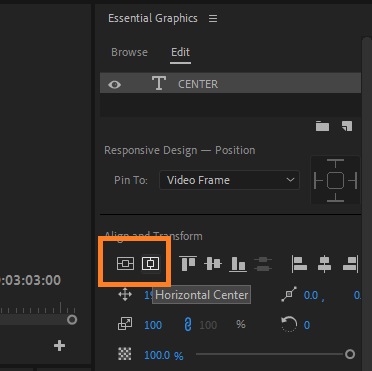
Task: Click the Responsive Design — Position heading
Action: tap(180, 150)
